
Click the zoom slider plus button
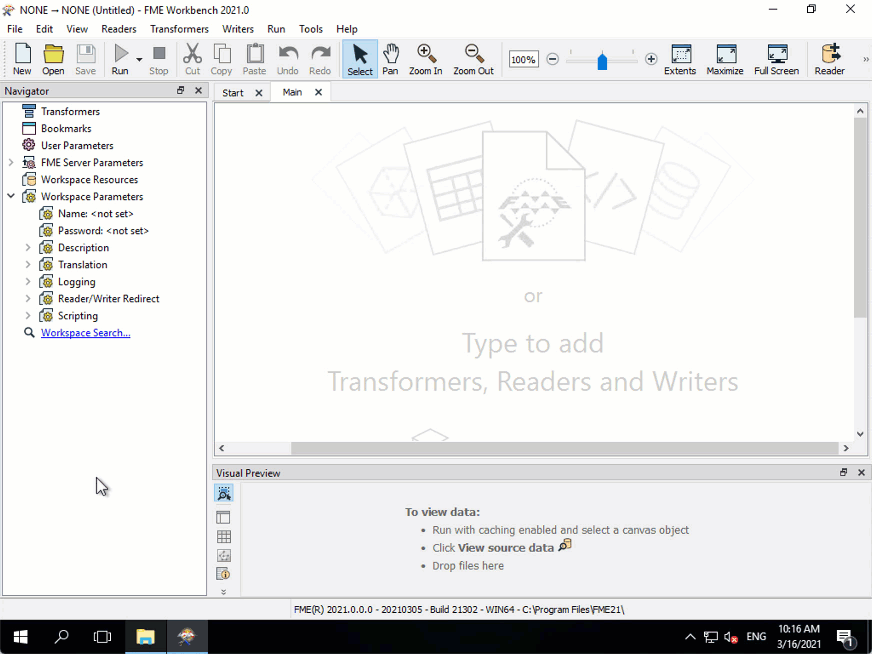651,59
